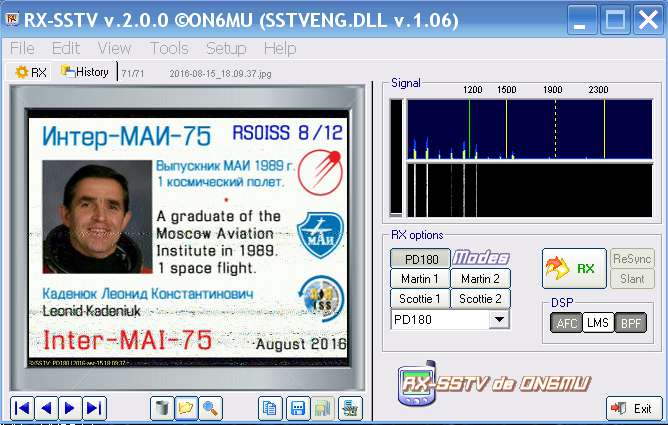
Task: Open the Setup menu
Action: [x=226, y=49]
